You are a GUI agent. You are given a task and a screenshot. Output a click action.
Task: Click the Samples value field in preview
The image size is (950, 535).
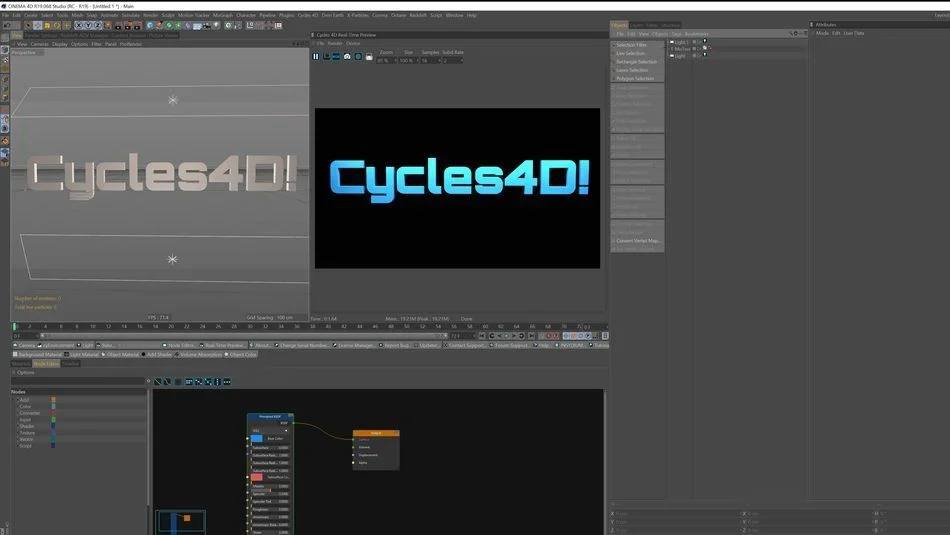click(430, 61)
